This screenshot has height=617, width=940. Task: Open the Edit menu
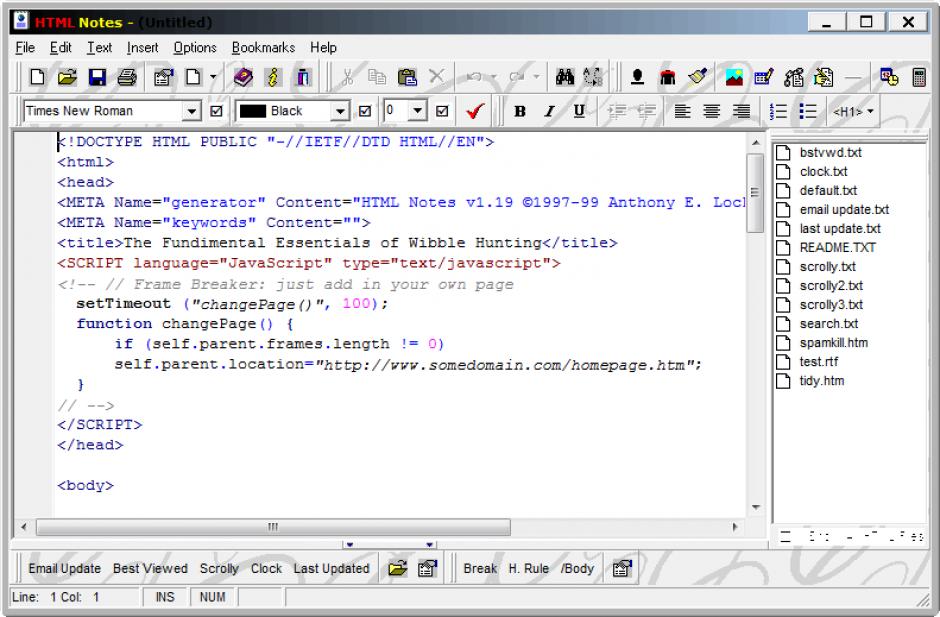pyautogui.click(x=61, y=47)
